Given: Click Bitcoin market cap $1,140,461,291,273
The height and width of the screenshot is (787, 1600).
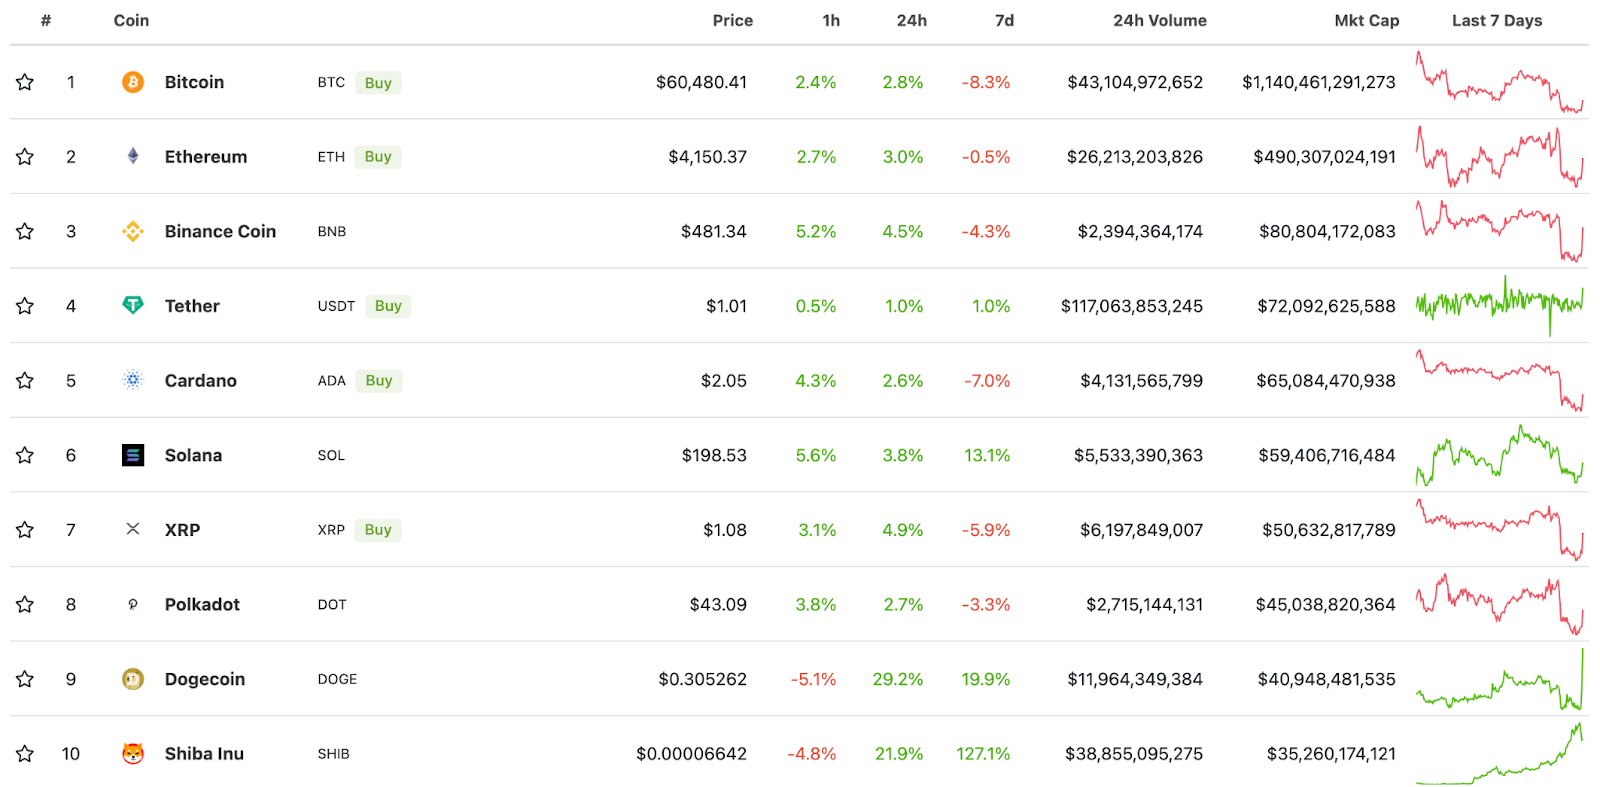Looking at the screenshot, I should (1319, 82).
